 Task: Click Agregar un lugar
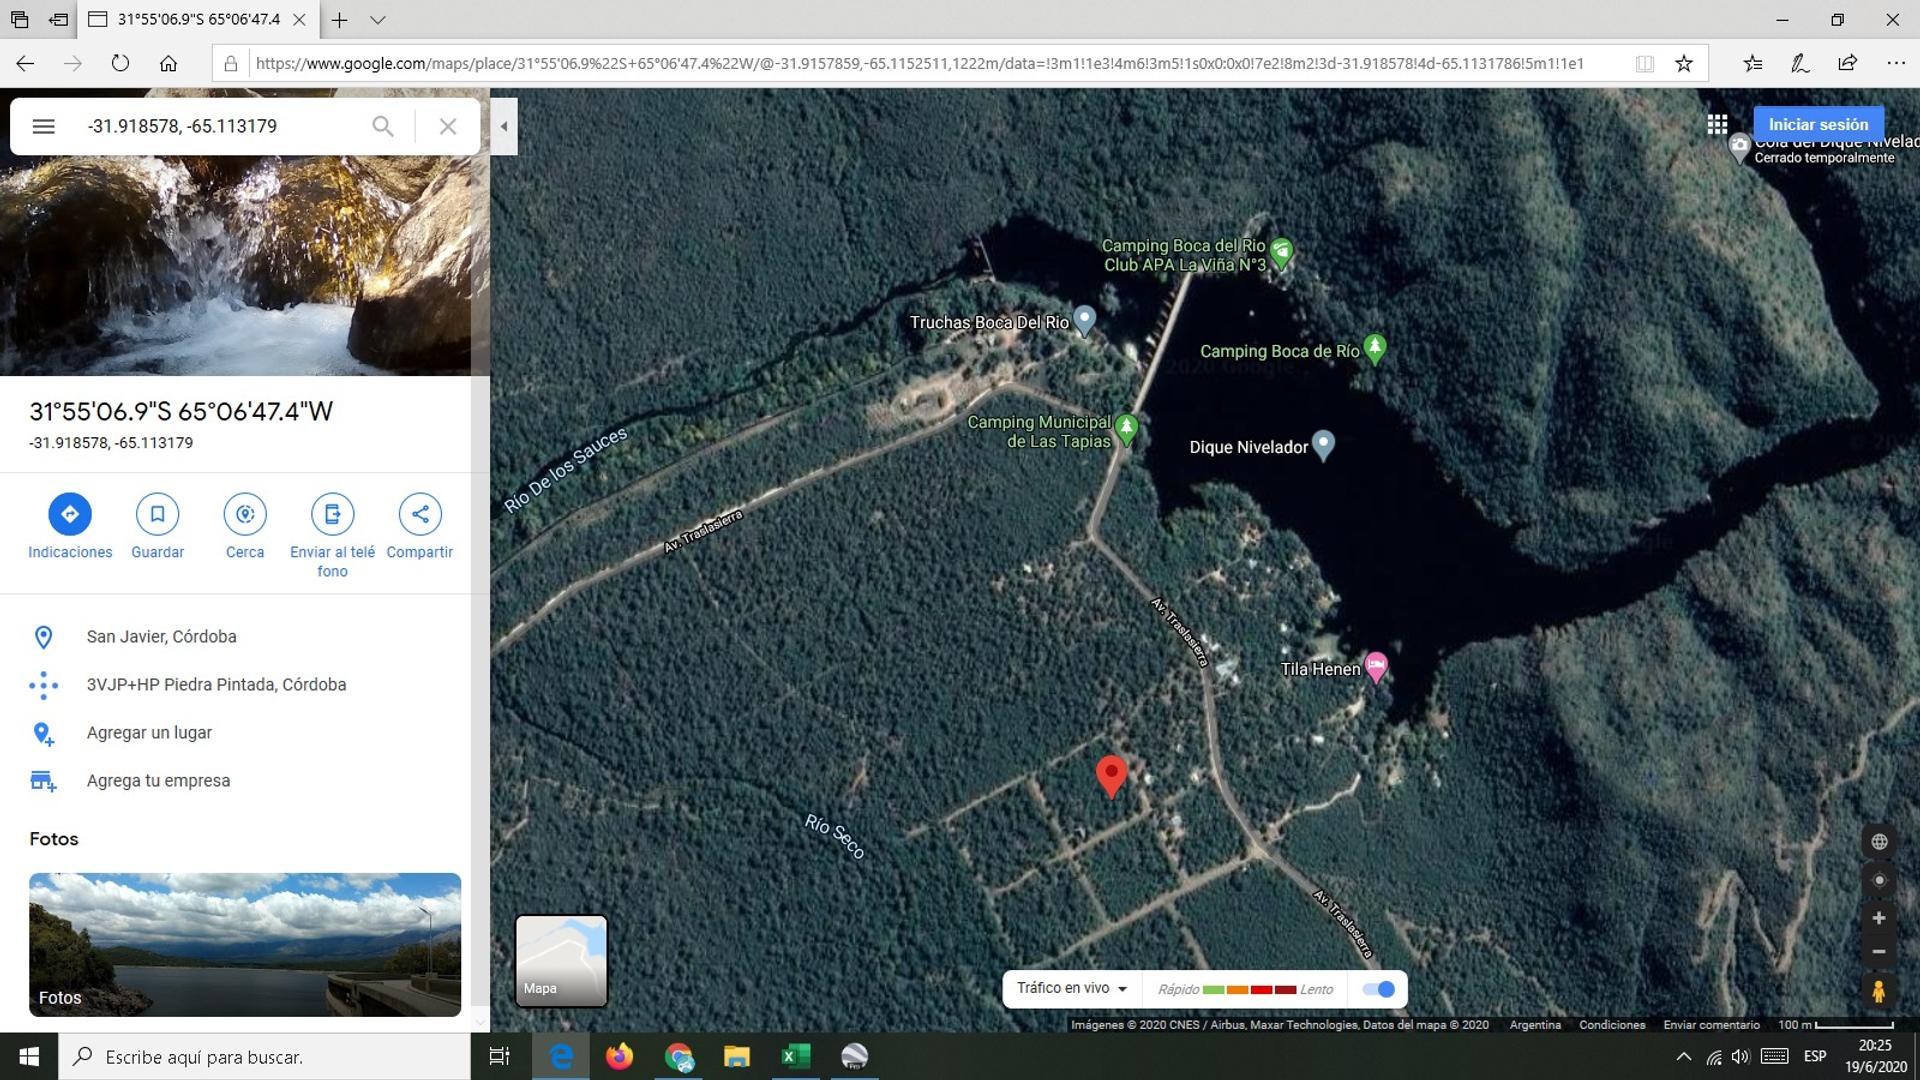coord(235,733)
